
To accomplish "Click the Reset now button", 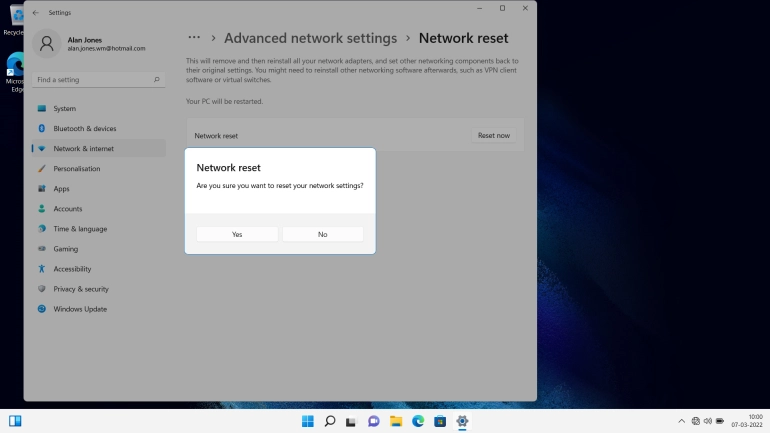I will pos(494,135).
